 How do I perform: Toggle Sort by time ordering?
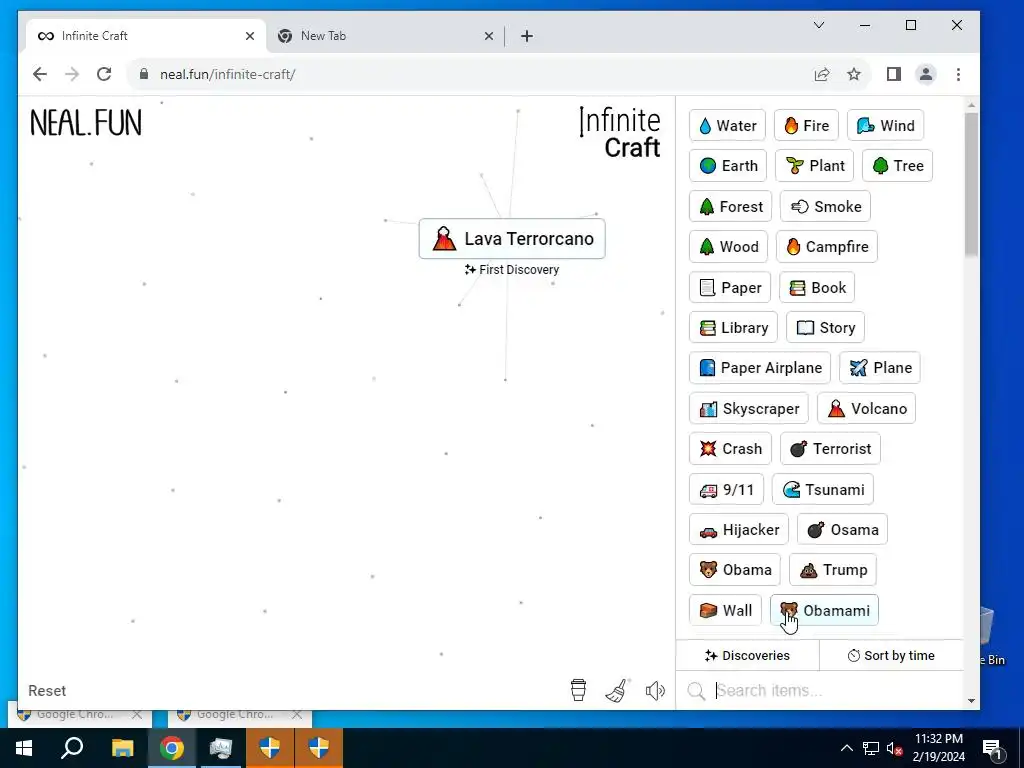tap(891, 656)
